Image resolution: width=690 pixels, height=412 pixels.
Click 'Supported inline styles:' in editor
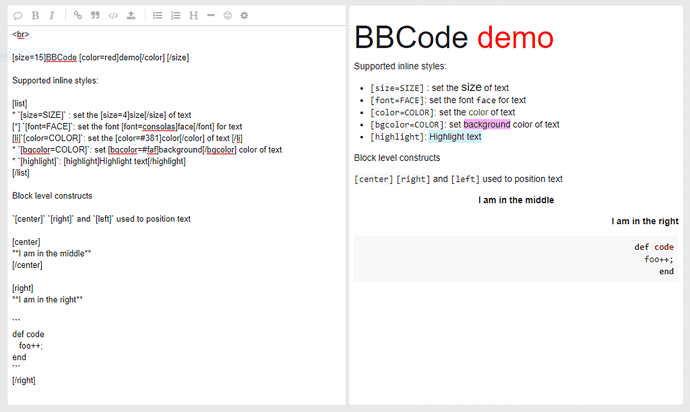click(55, 81)
